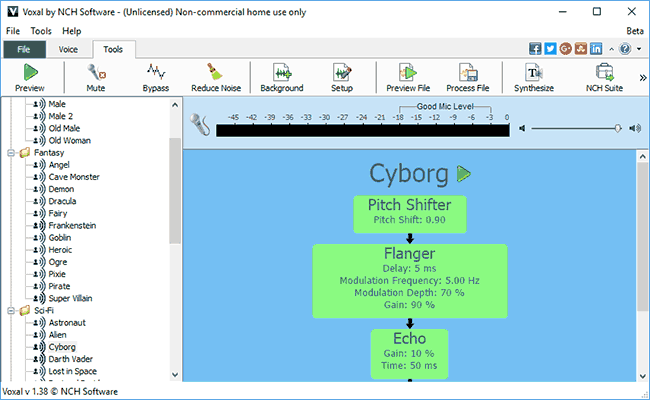Viewport: 650px width, 400px height.
Task: Select the Male 2 voice
Action: [x=61, y=116]
